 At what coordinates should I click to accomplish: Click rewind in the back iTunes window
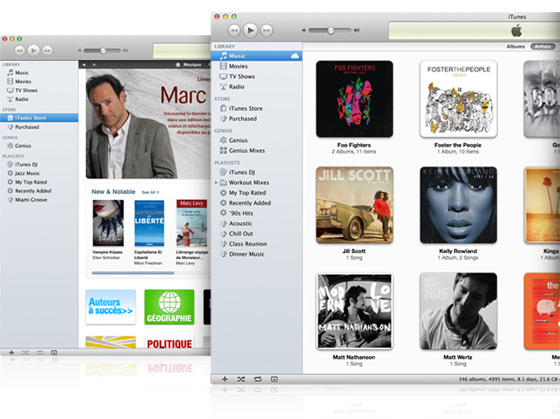click(20, 50)
